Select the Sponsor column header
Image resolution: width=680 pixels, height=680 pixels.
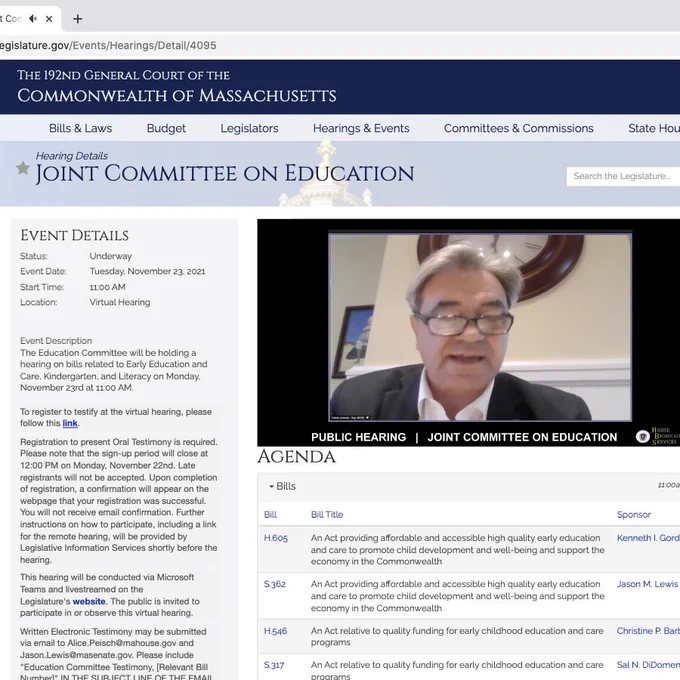pos(634,515)
